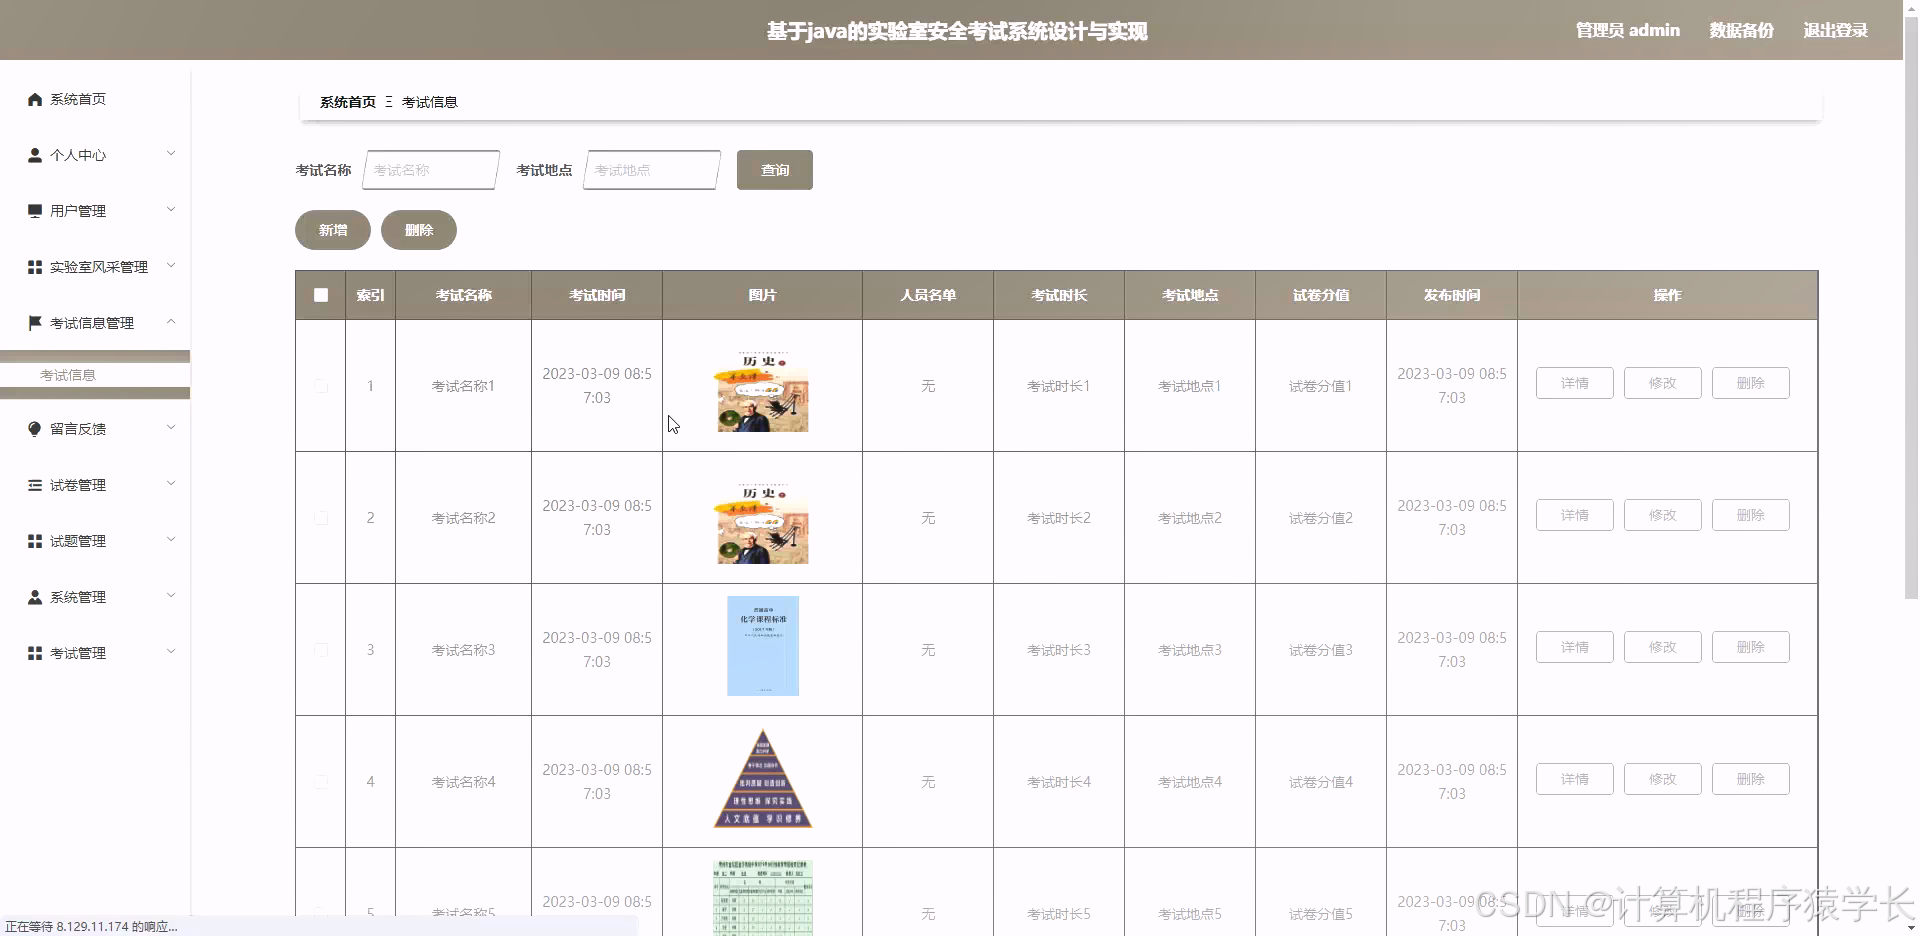Check the checkbox for row 3
This screenshot has width=1920, height=936.
(320, 650)
